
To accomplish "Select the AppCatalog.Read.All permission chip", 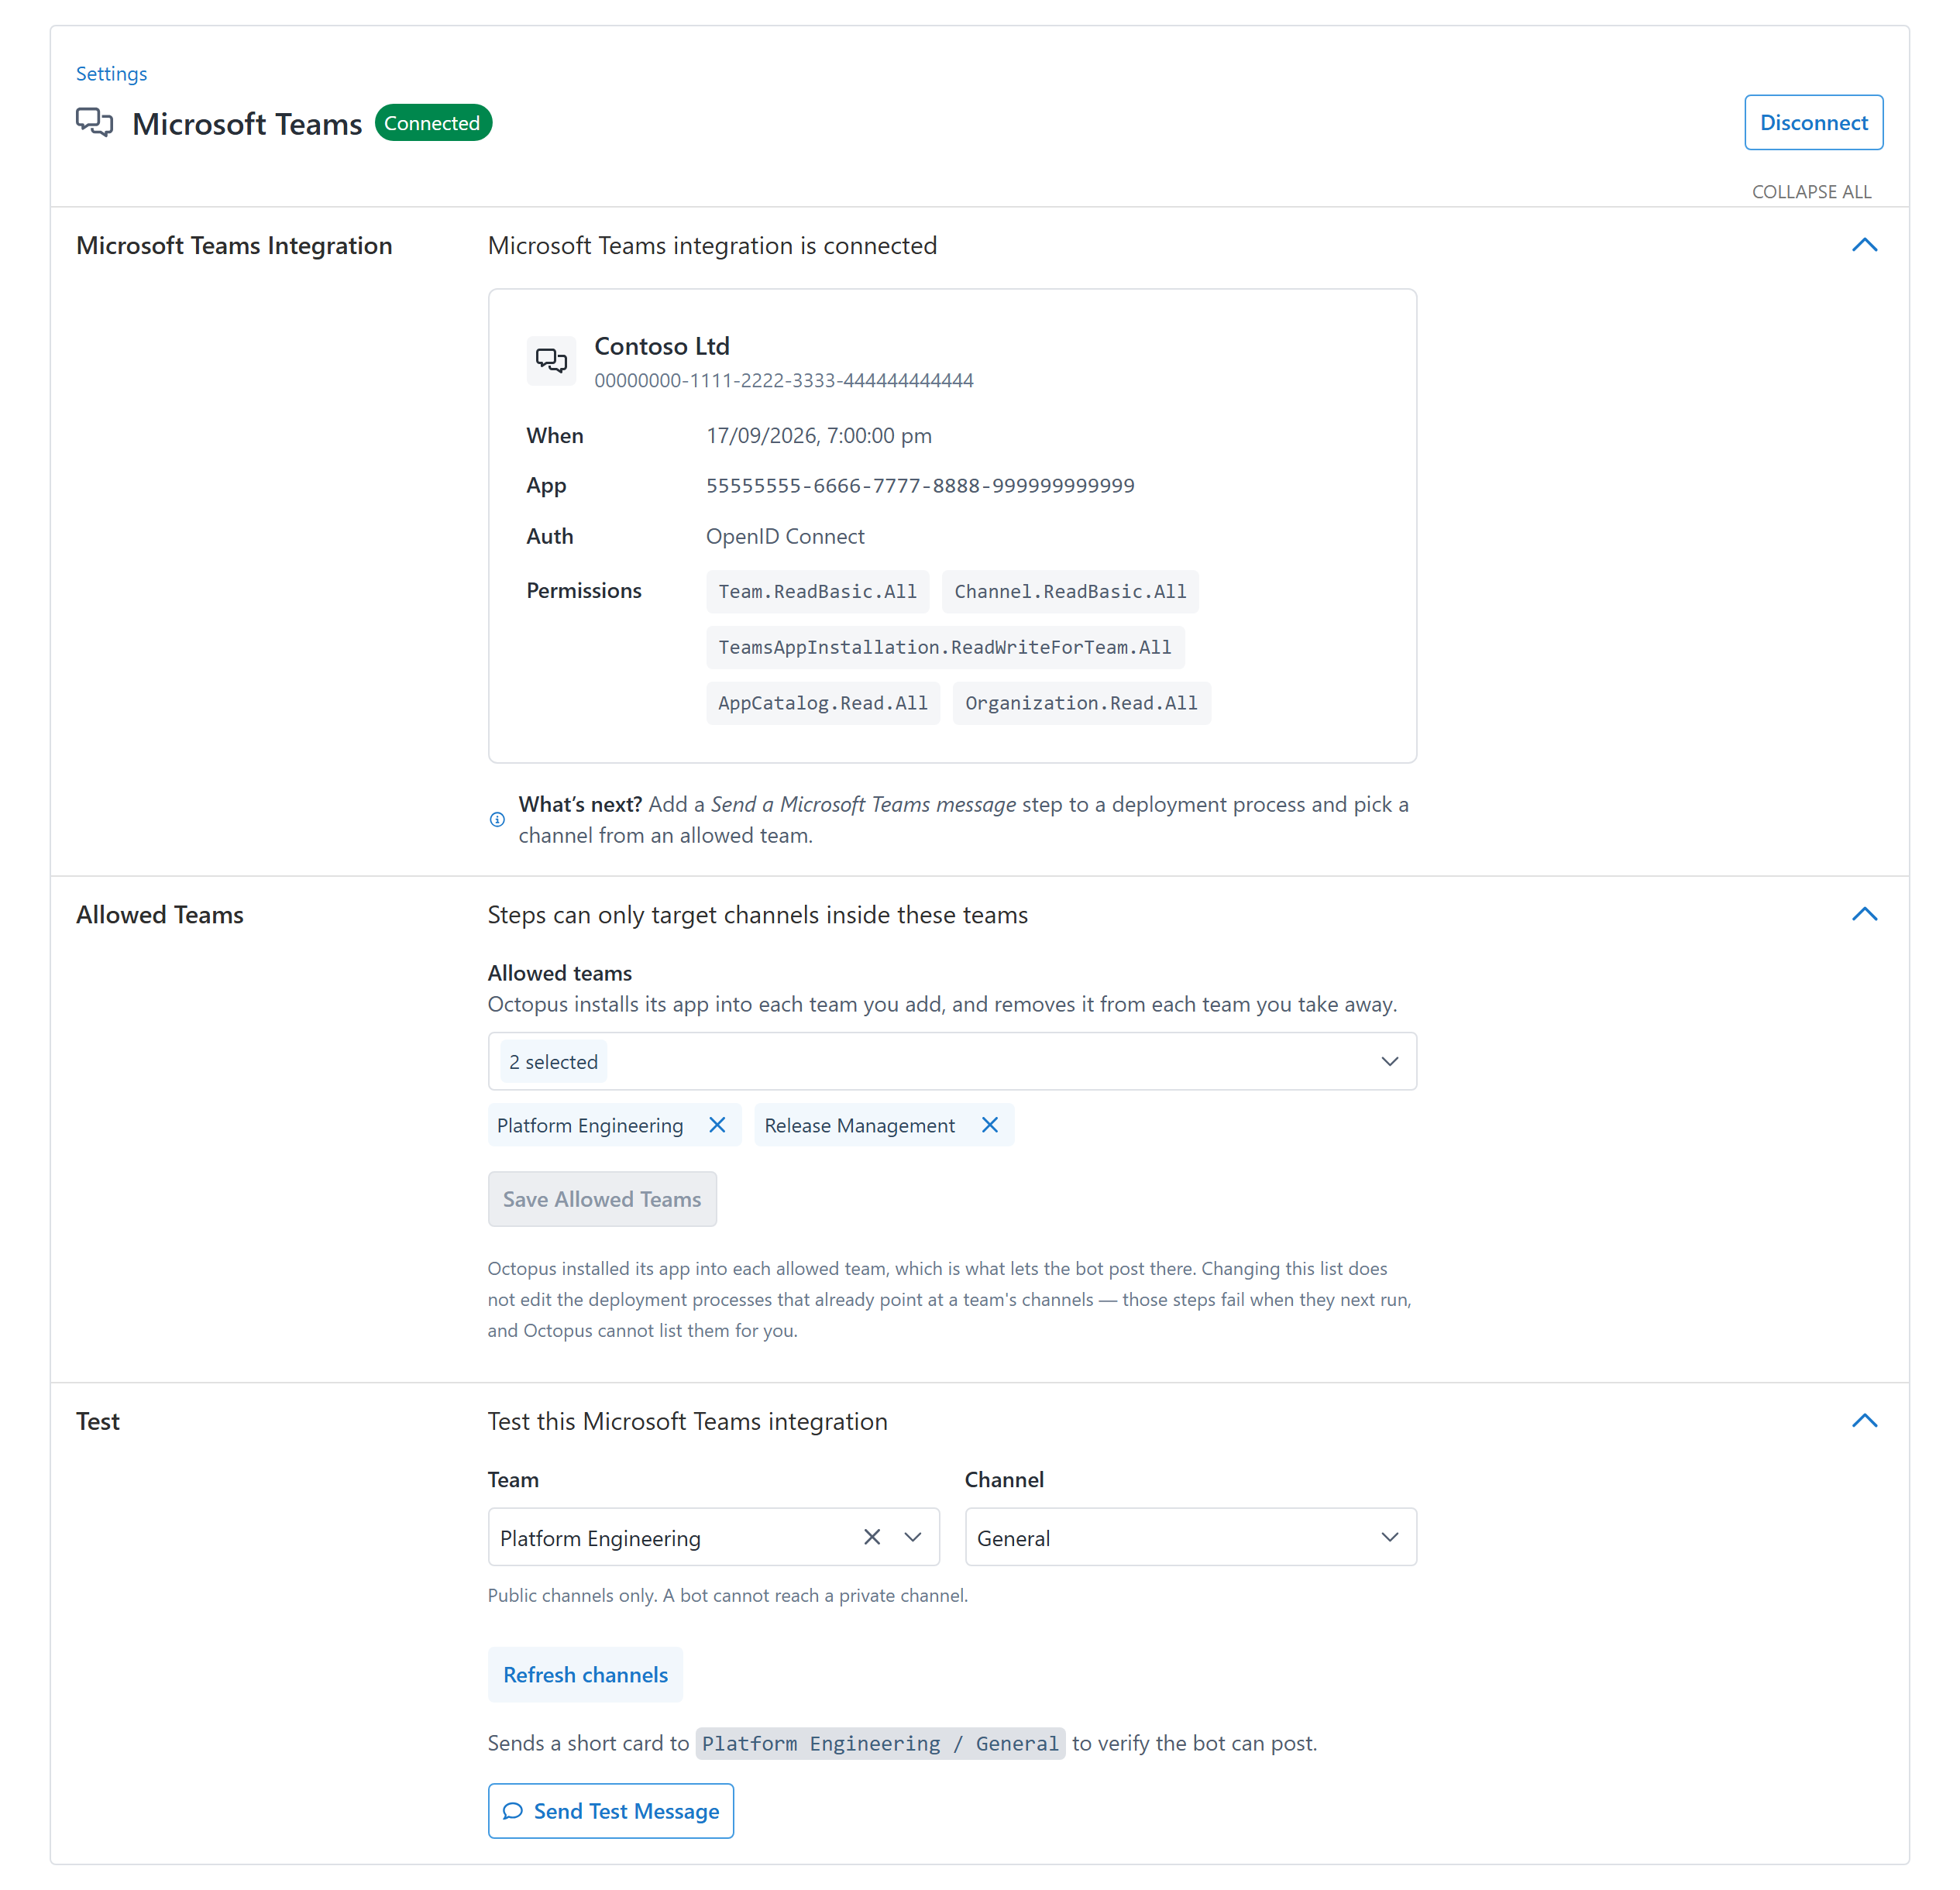I will coord(823,703).
